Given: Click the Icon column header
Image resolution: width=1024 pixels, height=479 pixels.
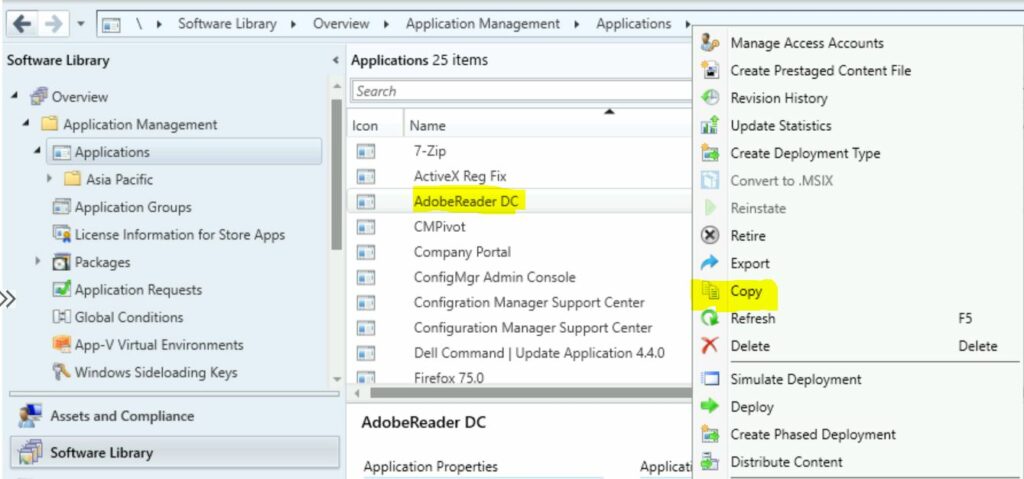Looking at the screenshot, I should [365, 125].
